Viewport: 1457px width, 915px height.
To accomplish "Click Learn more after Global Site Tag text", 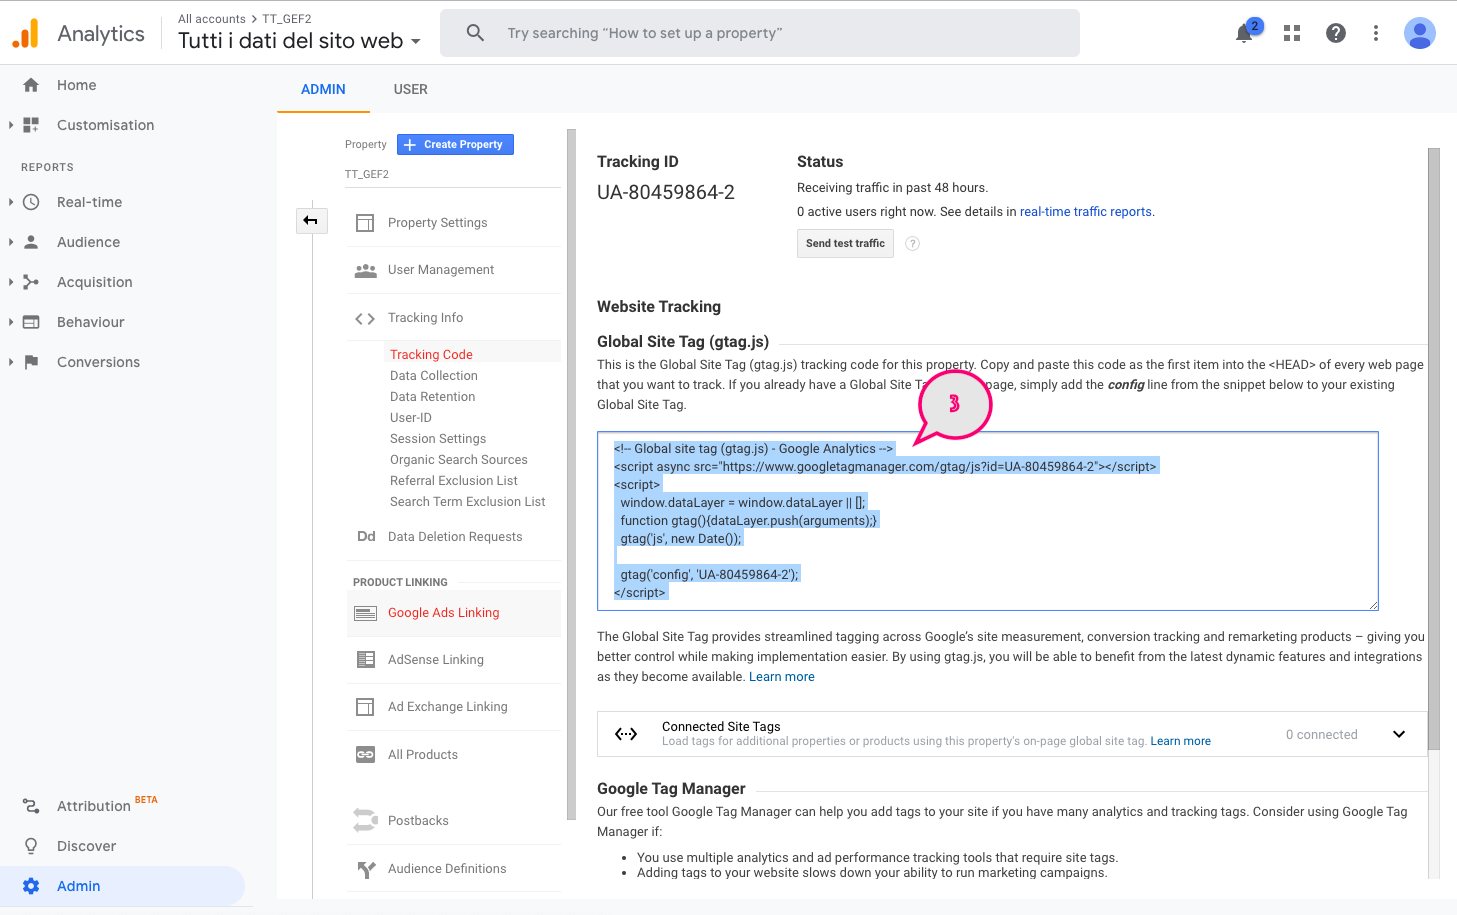I will [x=782, y=677].
